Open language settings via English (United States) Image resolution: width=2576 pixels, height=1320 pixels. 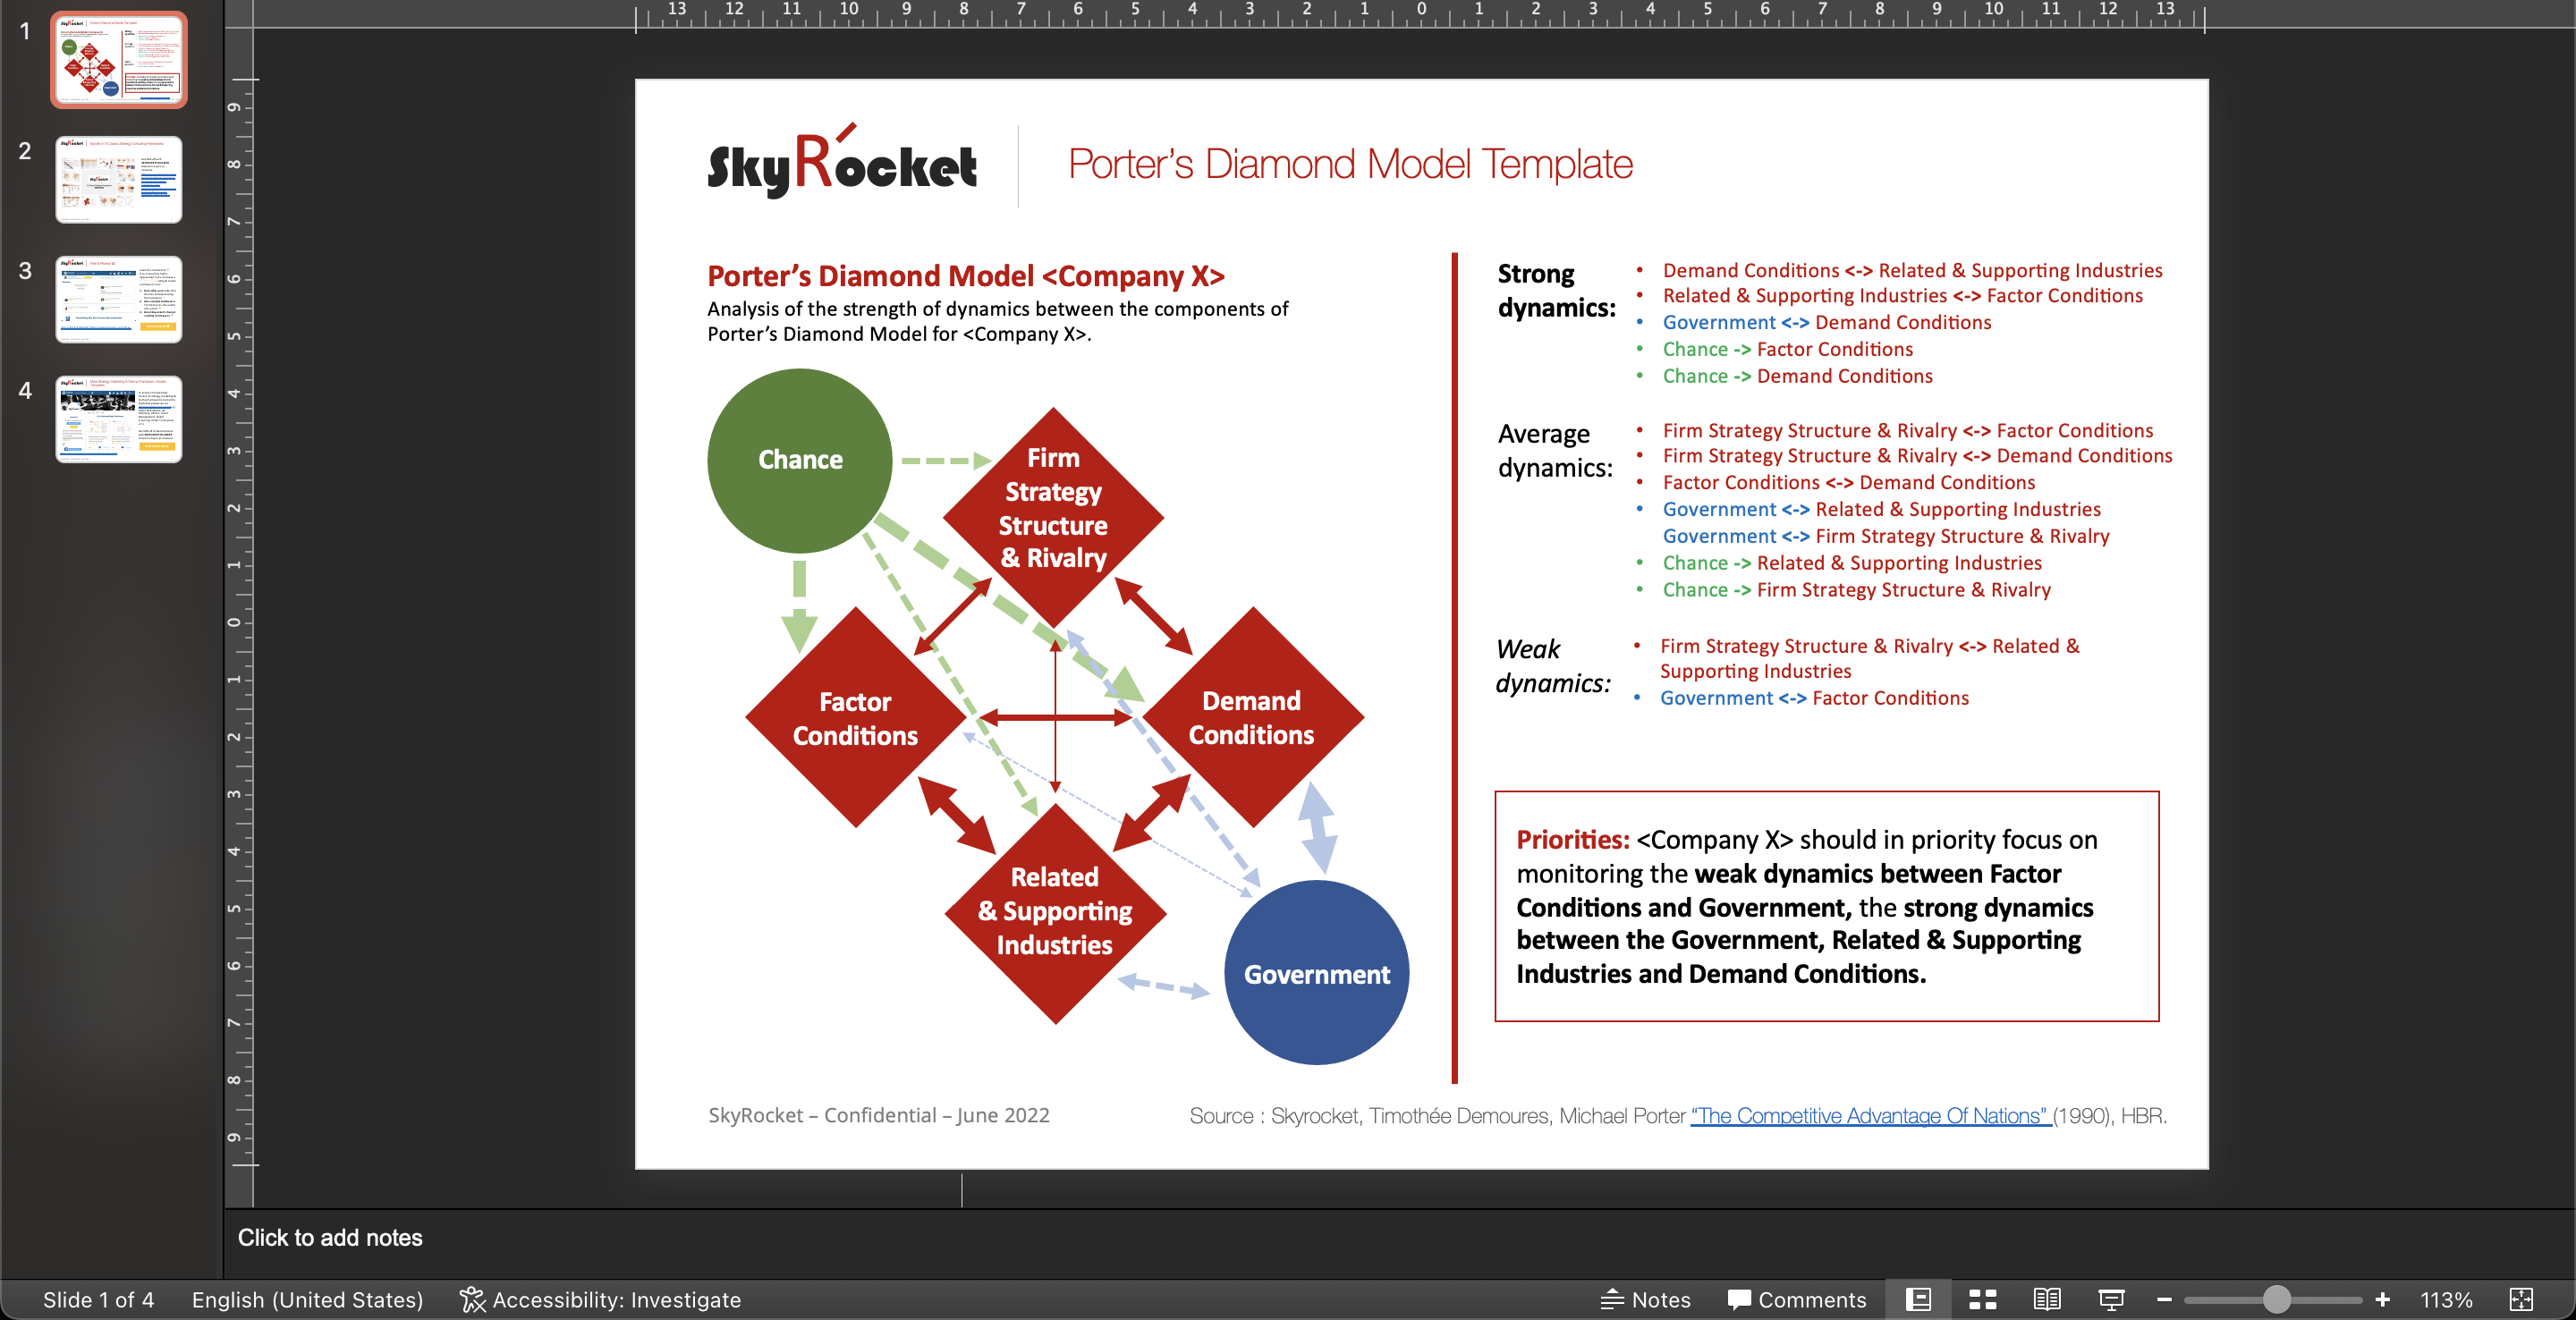pyautogui.click(x=307, y=1300)
